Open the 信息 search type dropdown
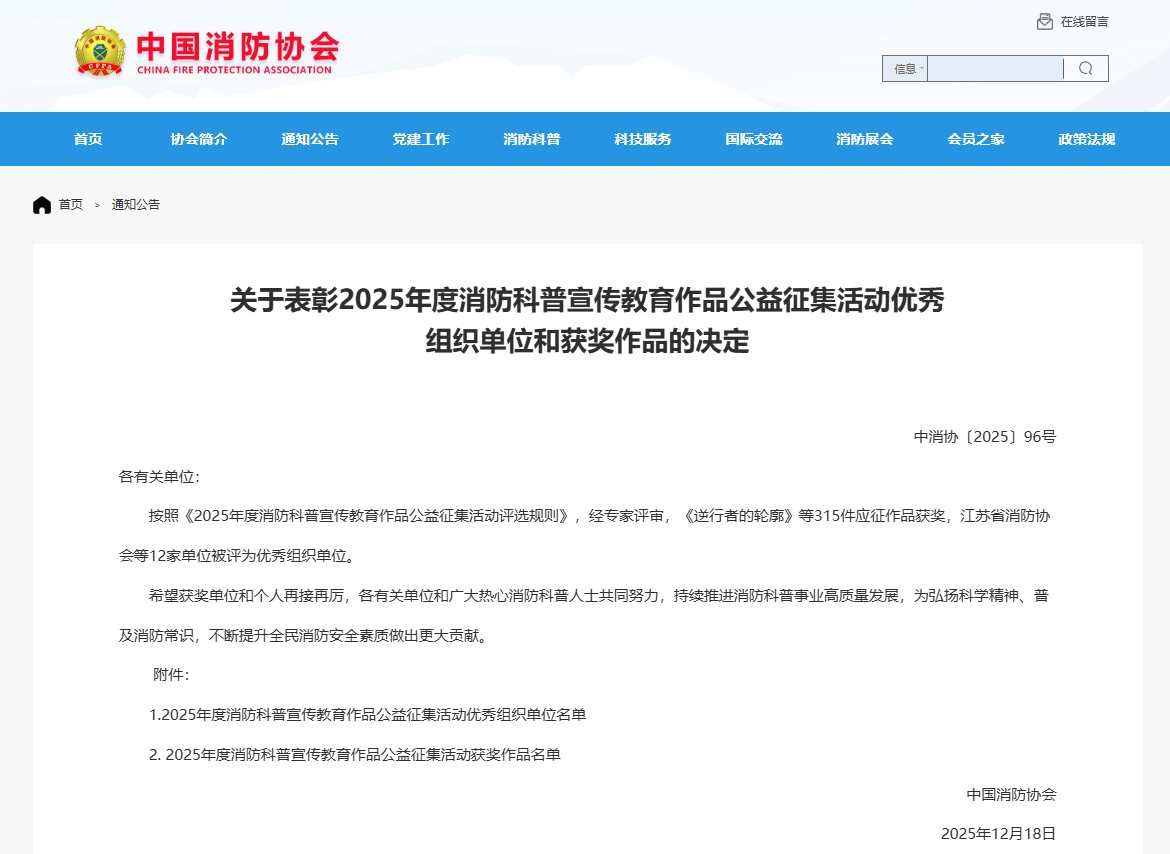This screenshot has height=854, width=1170. tap(906, 69)
